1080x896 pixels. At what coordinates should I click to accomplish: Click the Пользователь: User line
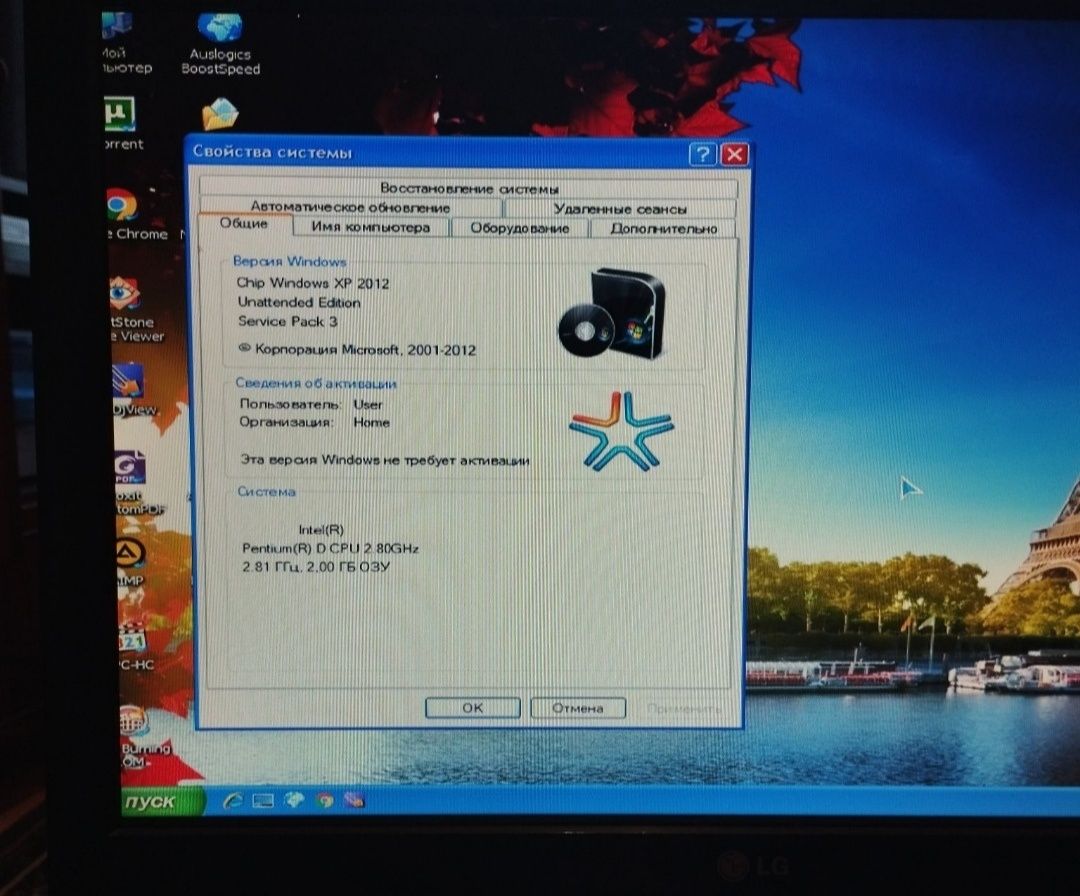coord(311,404)
